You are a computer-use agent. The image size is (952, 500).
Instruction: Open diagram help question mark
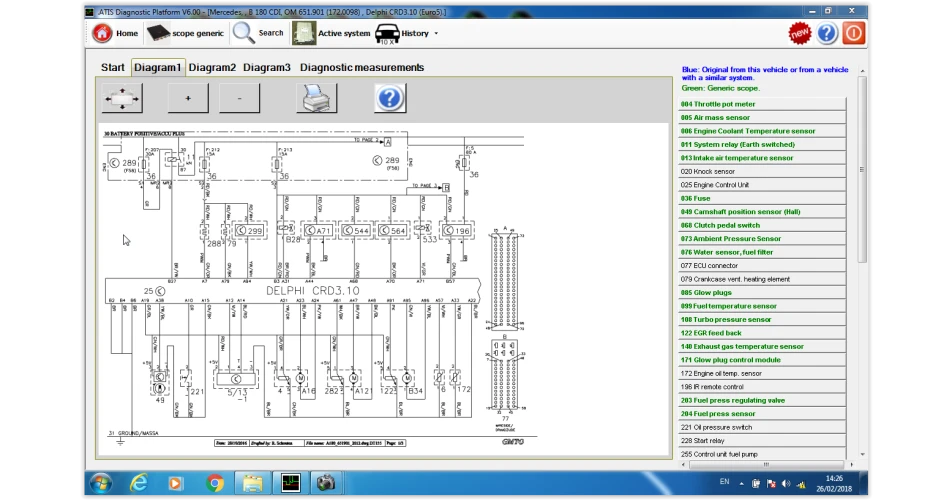tap(390, 98)
